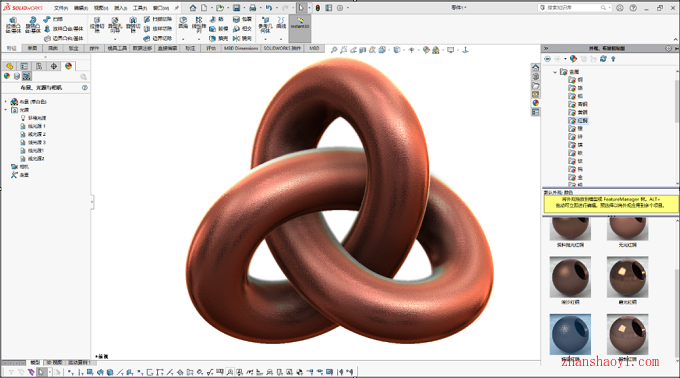Image resolution: width=680 pixels, height=378 pixels.
Task: Click the Home icon in the top toolbar
Action: point(193,8)
